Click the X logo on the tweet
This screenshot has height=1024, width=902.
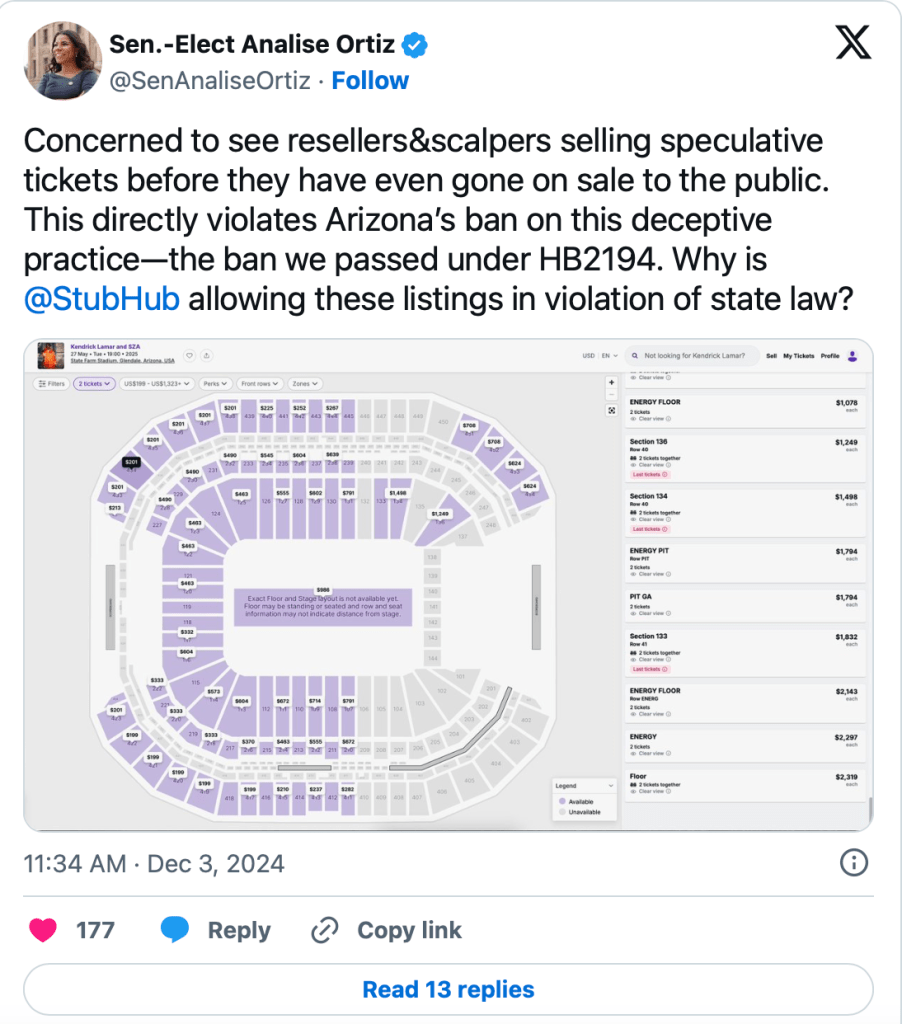point(853,41)
